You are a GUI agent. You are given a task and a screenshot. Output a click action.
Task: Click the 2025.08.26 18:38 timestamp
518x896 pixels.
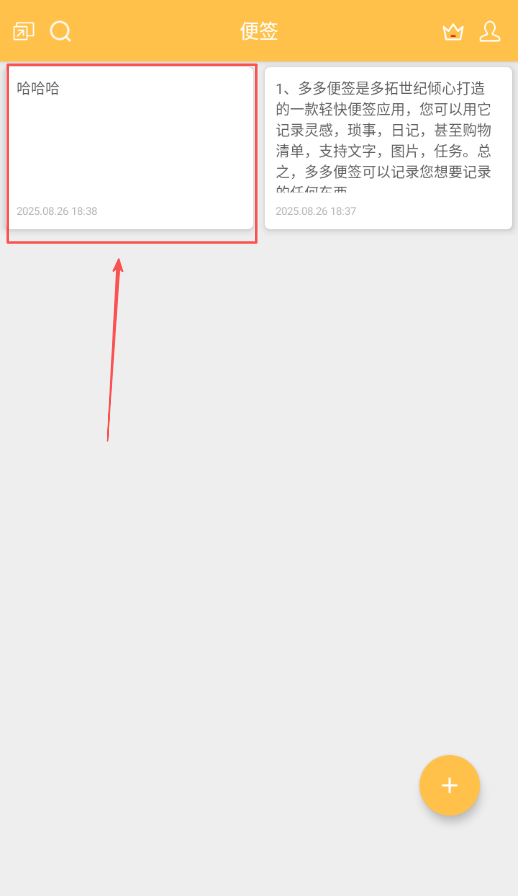pos(57,211)
